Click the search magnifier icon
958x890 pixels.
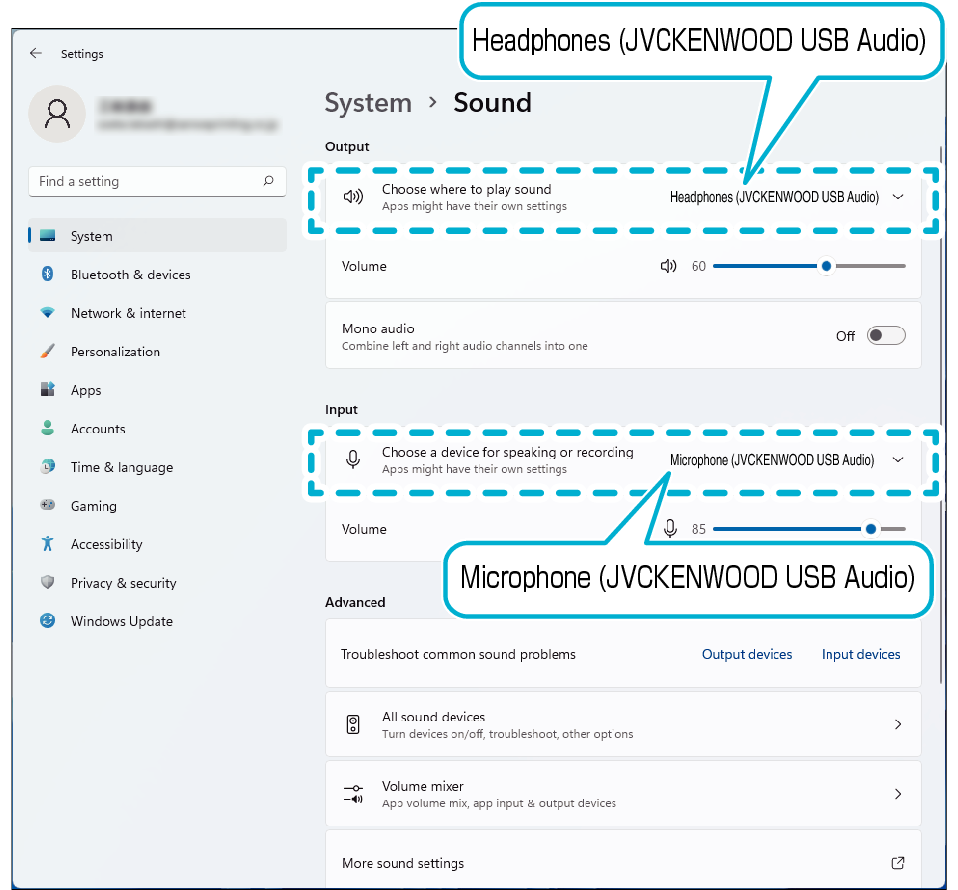coord(268,181)
